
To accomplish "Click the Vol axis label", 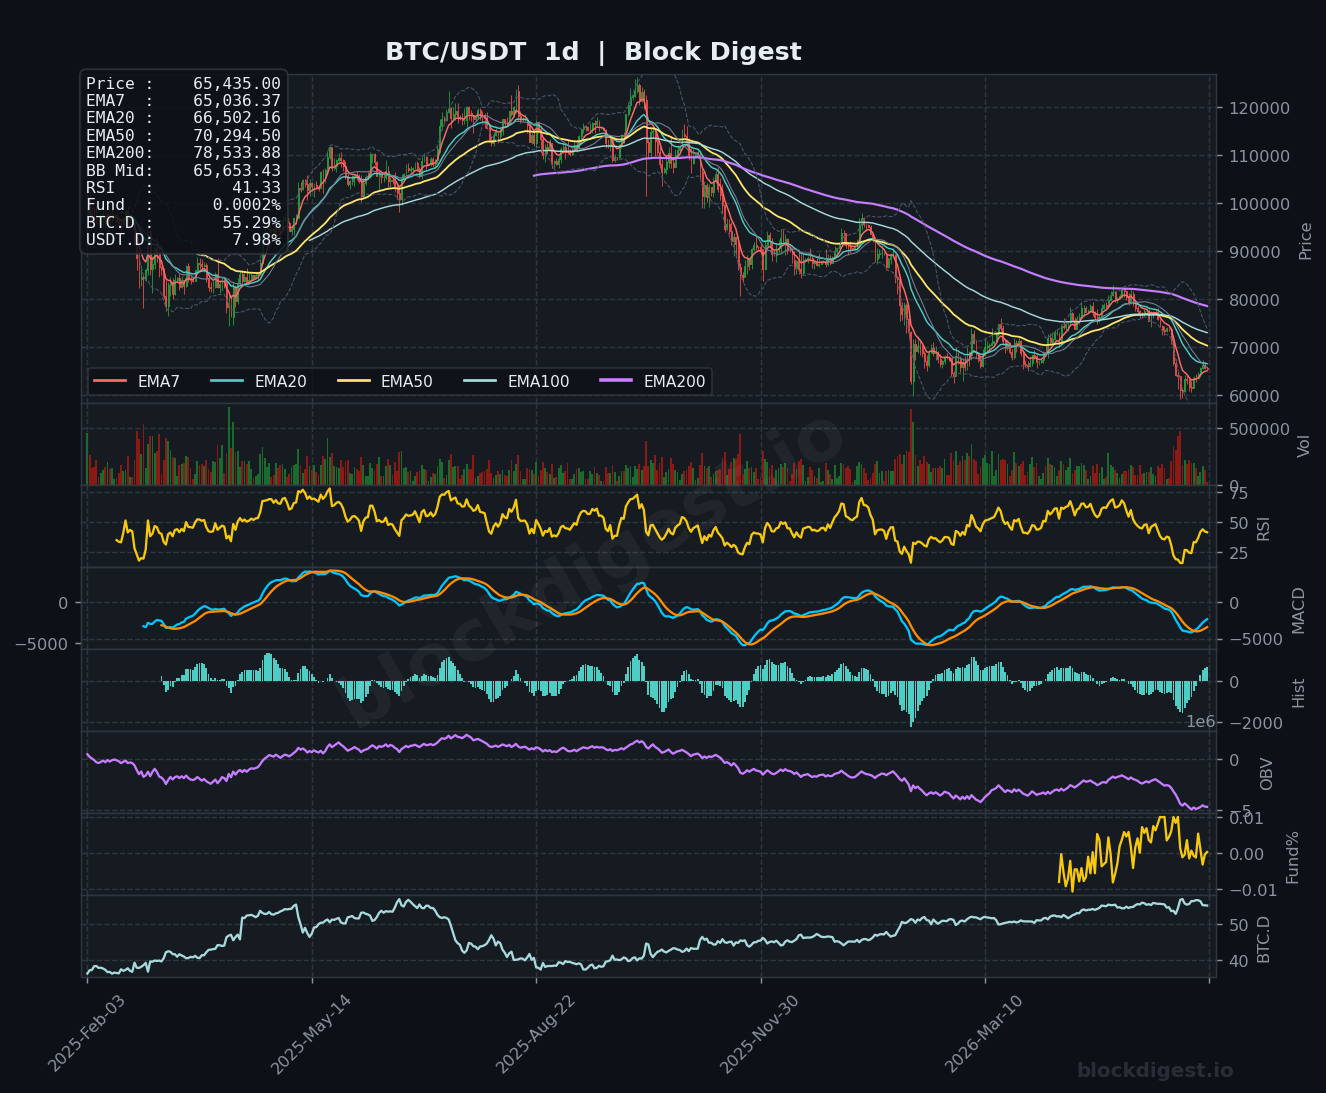I will pos(1303,446).
